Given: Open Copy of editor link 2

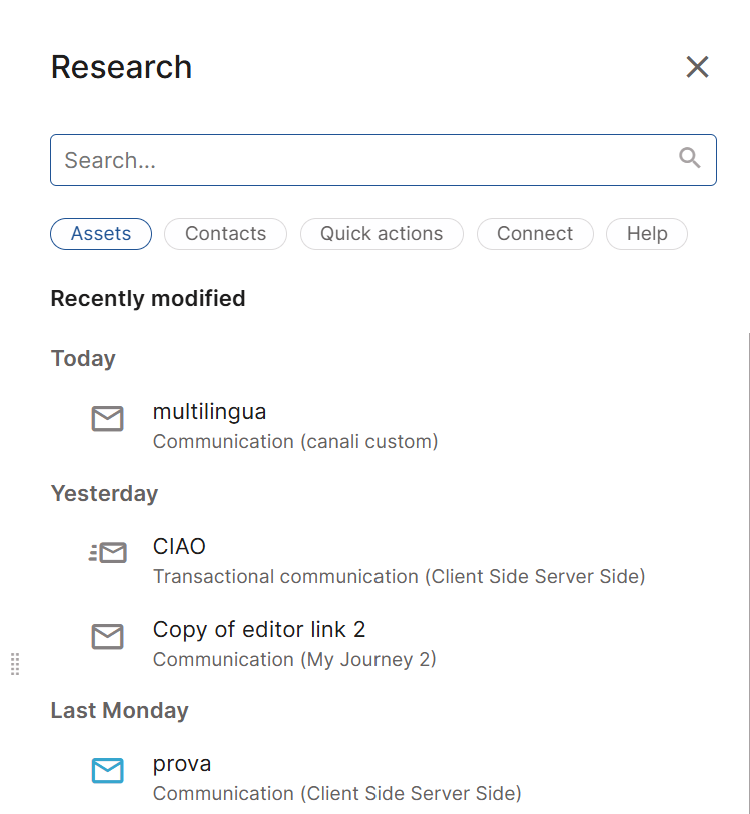Looking at the screenshot, I should [259, 629].
